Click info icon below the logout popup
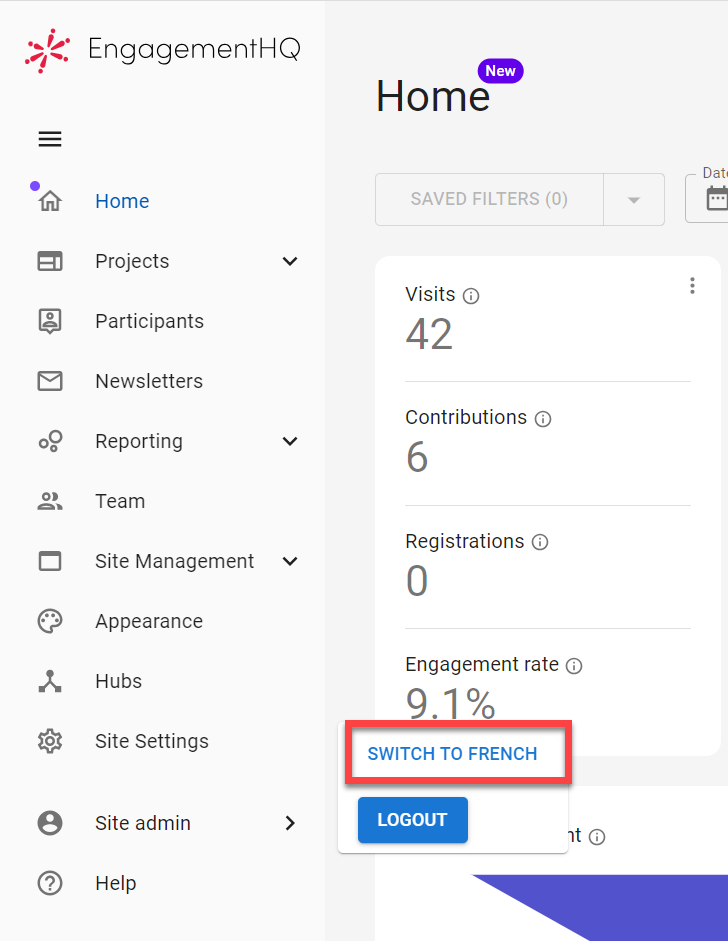The height and width of the screenshot is (941, 728). pos(597,837)
